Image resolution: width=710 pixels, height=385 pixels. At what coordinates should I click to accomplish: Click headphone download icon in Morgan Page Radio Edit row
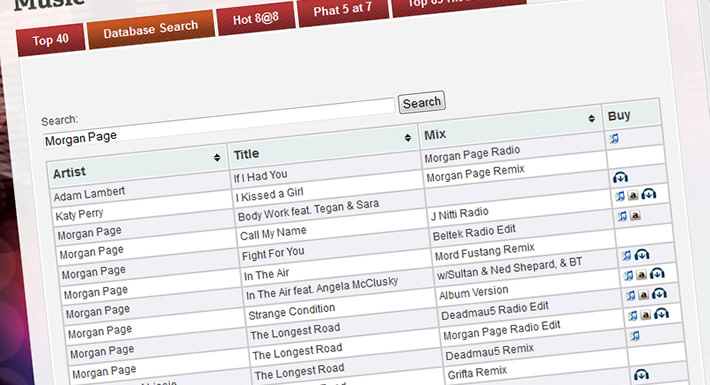(x=662, y=313)
